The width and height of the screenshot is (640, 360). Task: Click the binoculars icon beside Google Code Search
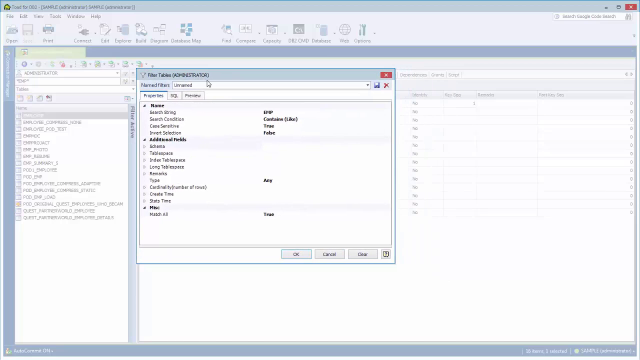click(628, 16)
